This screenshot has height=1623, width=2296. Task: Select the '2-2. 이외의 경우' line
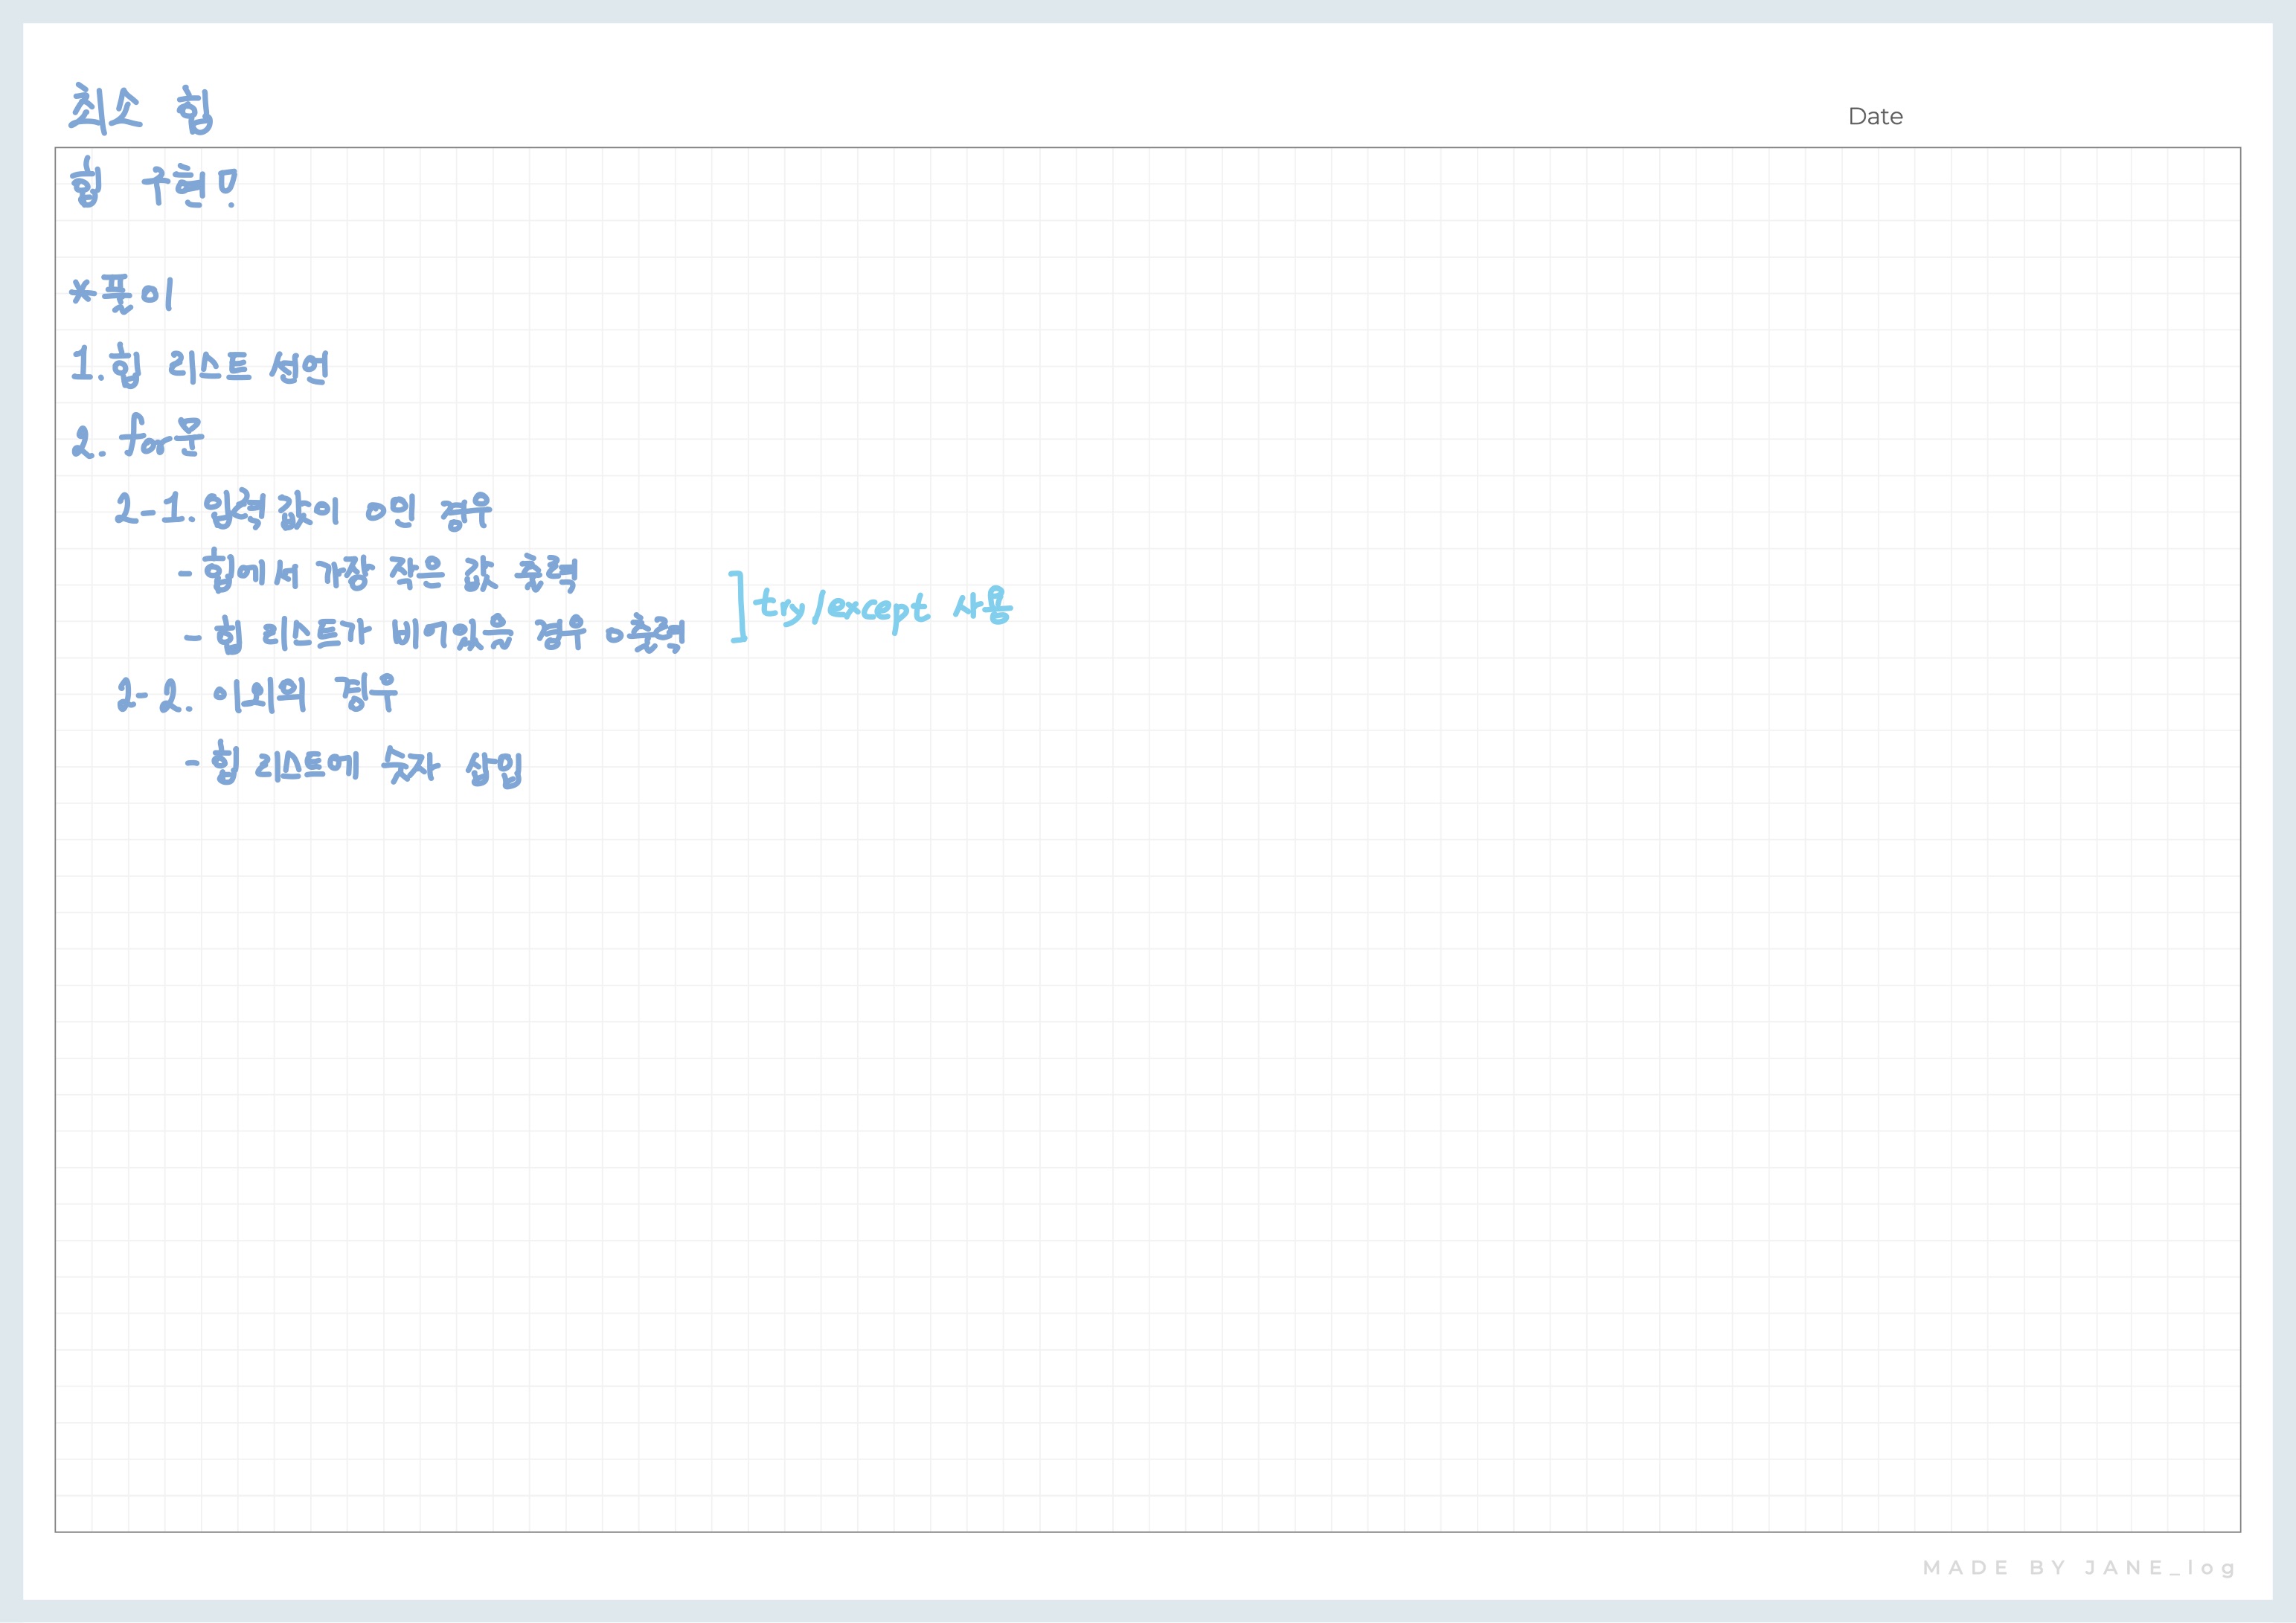point(257,694)
